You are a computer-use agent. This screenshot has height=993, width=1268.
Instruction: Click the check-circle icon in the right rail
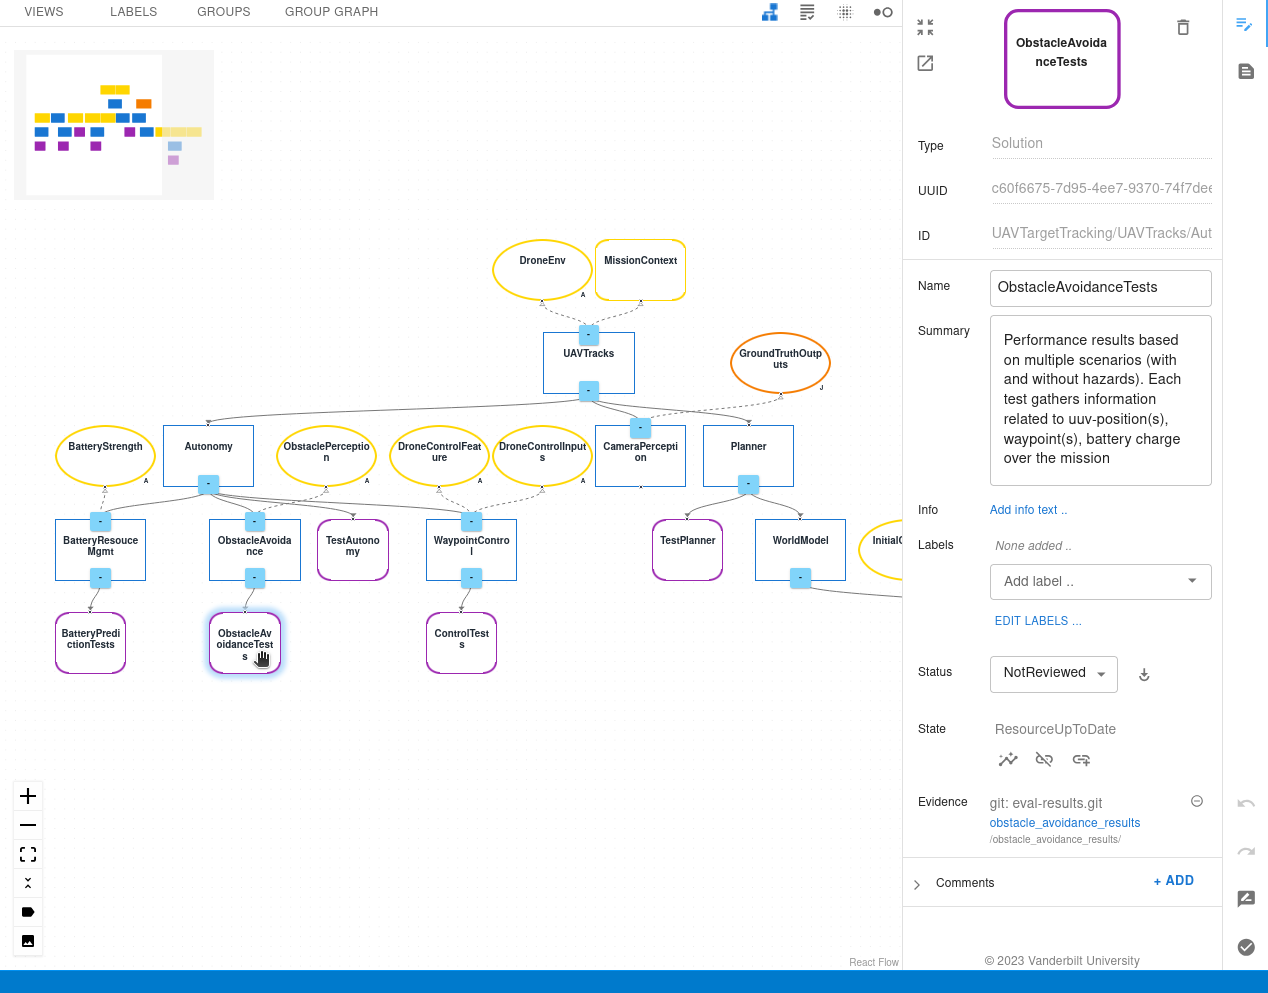click(x=1246, y=947)
